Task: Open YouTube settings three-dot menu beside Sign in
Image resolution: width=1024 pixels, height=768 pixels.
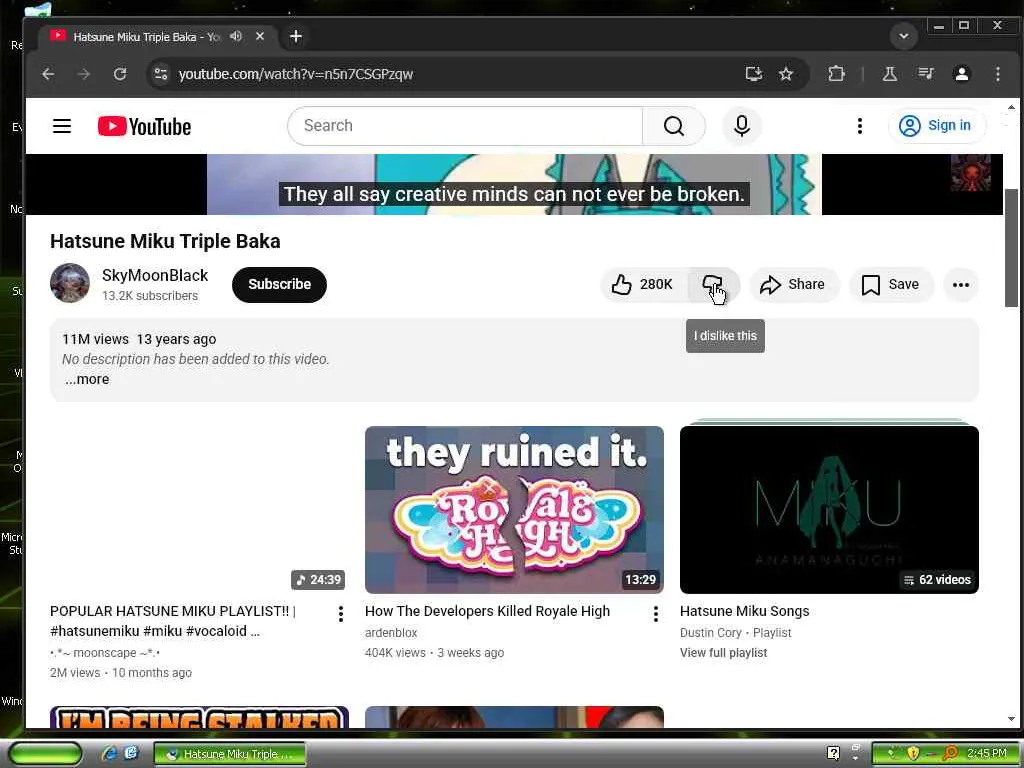Action: point(859,125)
